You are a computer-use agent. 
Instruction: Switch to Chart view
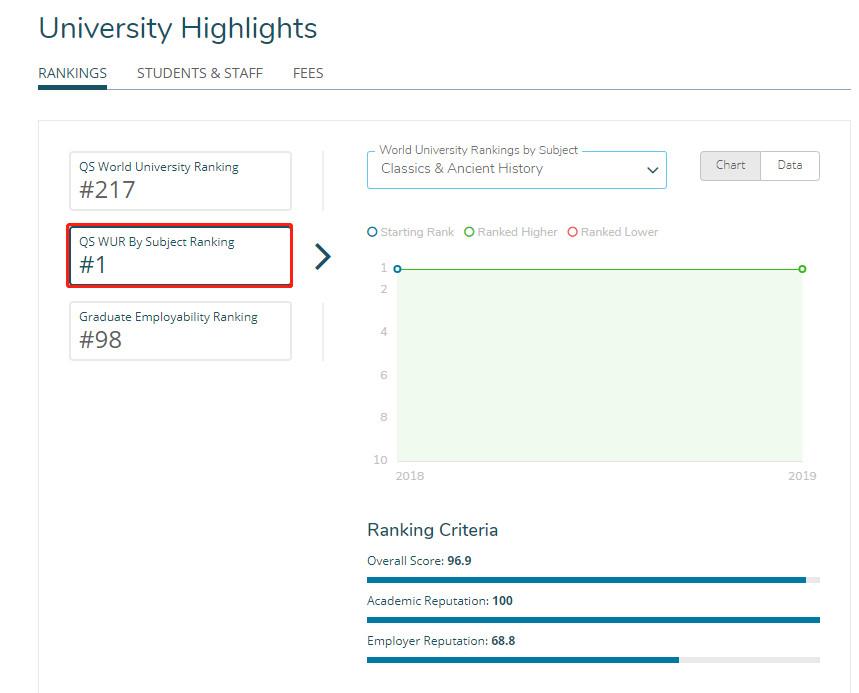730,166
